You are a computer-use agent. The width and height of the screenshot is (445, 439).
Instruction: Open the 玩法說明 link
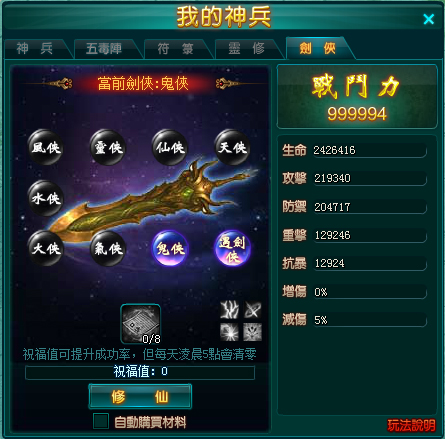[x=411, y=425]
